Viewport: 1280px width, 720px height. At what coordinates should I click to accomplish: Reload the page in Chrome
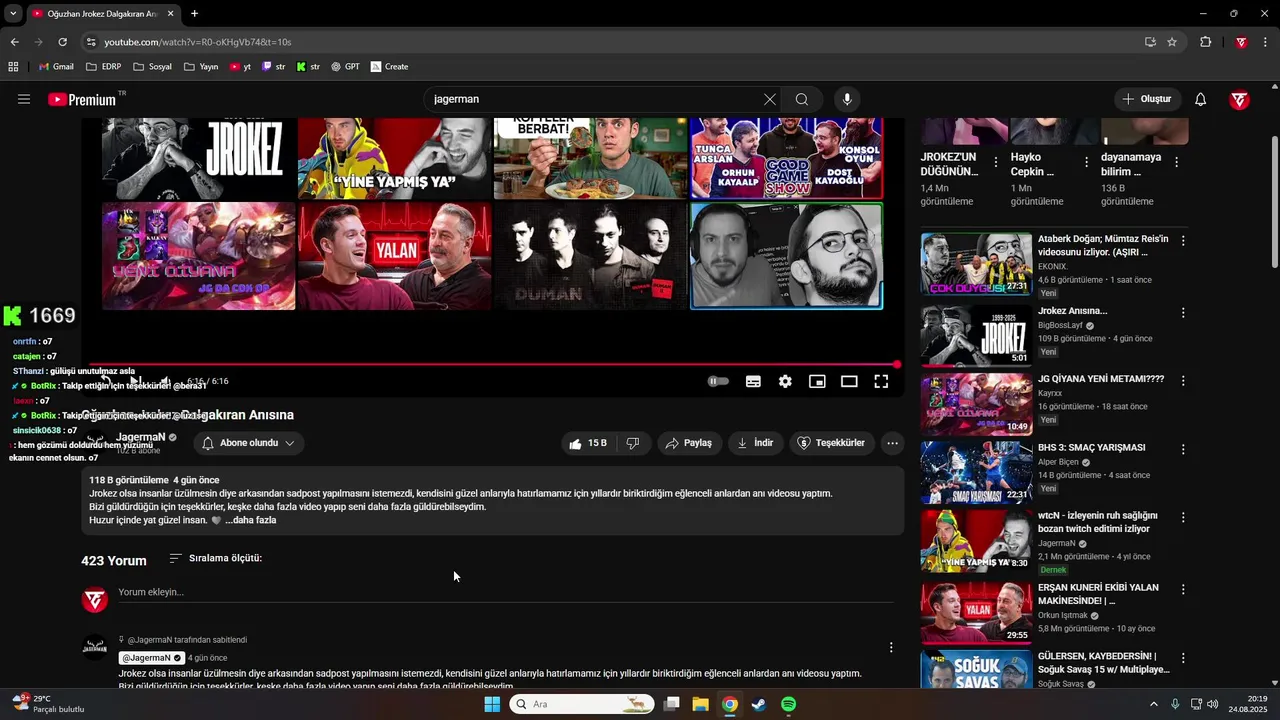(x=62, y=42)
